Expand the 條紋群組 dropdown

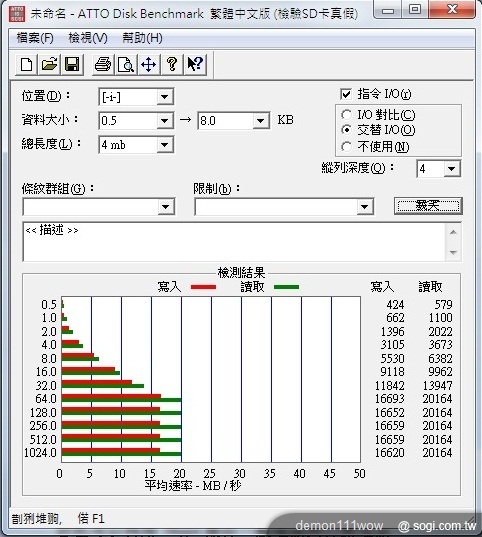point(166,207)
